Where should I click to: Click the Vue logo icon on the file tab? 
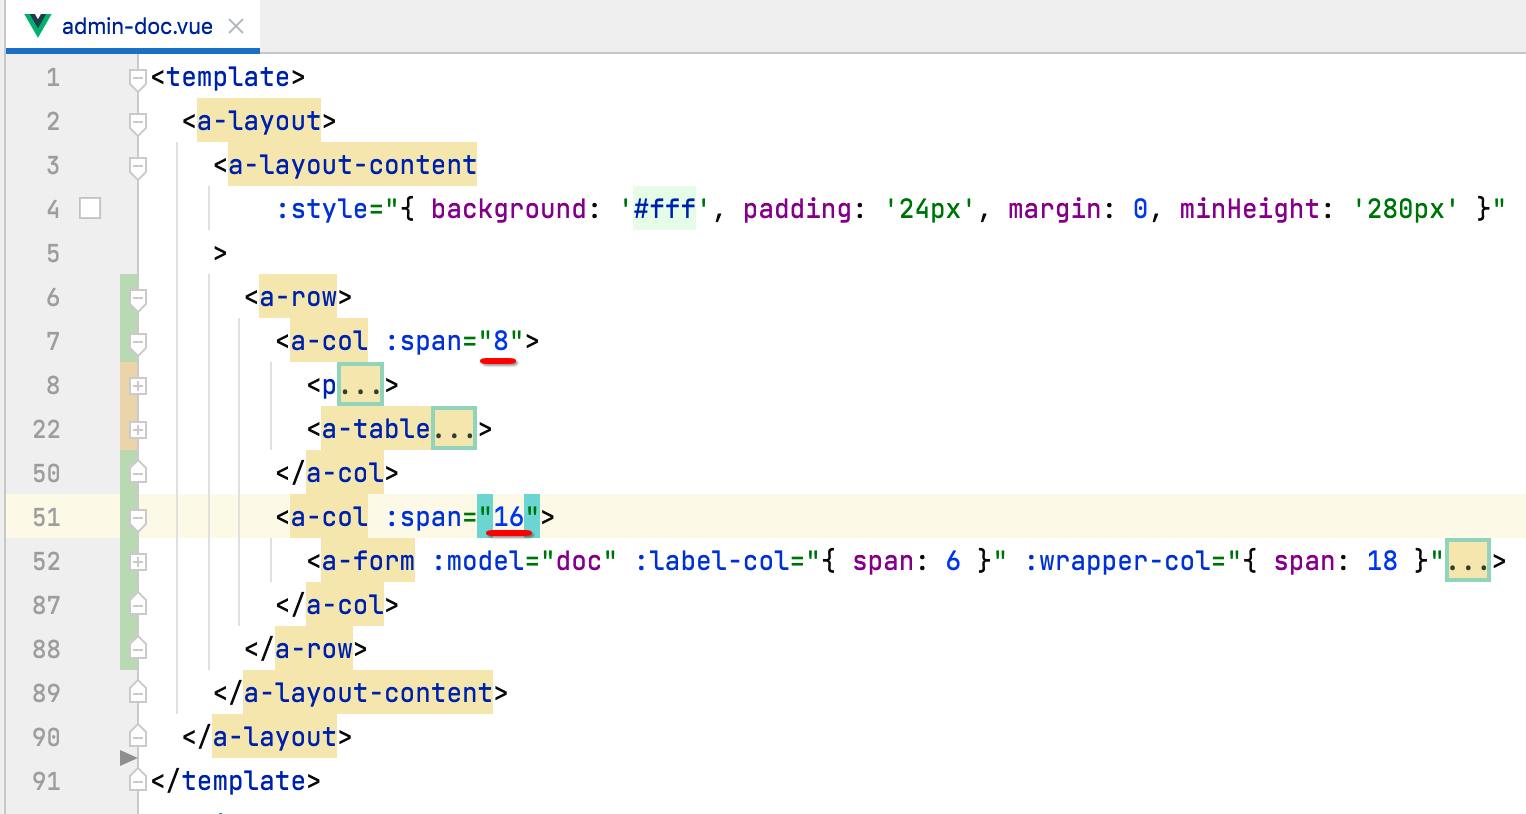click(36, 27)
